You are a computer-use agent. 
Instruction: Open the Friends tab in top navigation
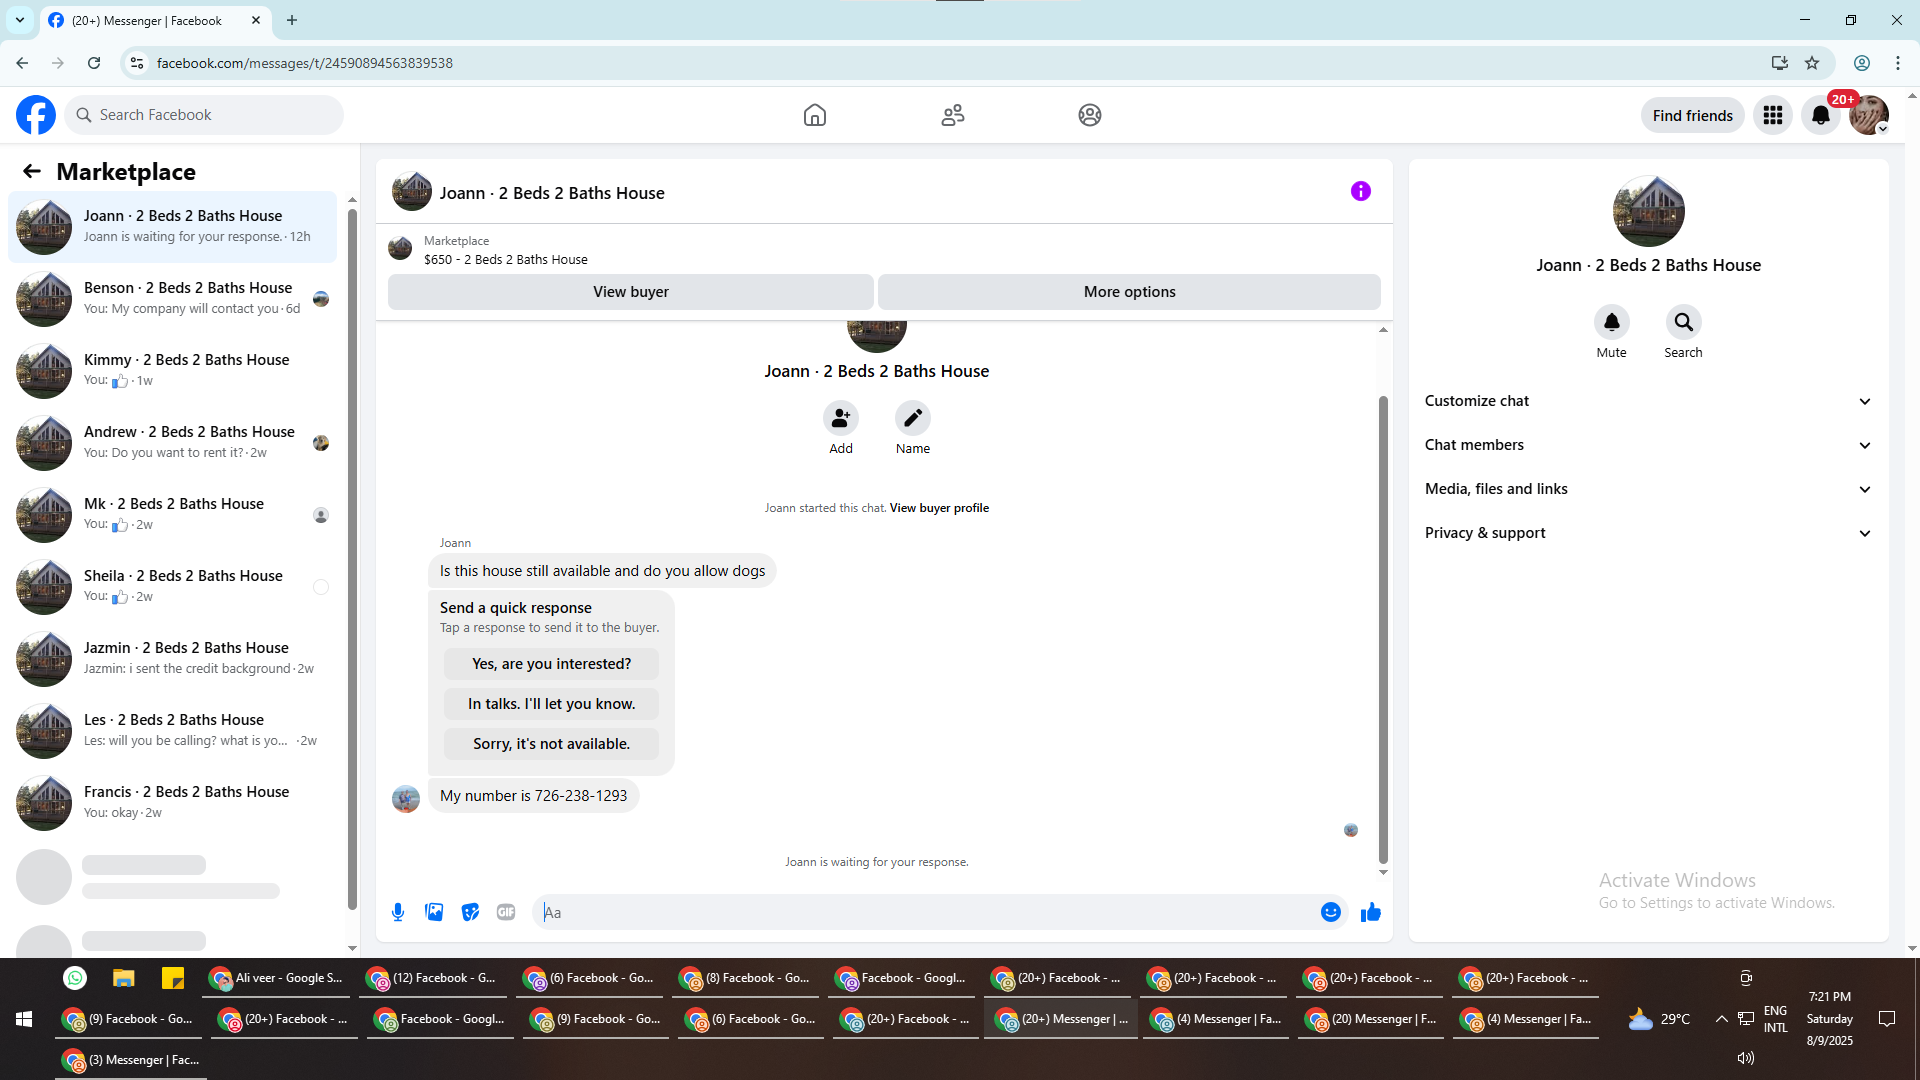pyautogui.click(x=952, y=115)
